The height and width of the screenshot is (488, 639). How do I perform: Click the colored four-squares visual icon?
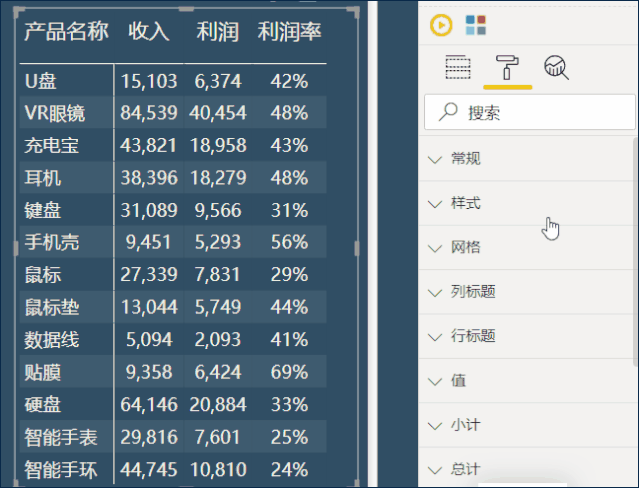pos(476,25)
